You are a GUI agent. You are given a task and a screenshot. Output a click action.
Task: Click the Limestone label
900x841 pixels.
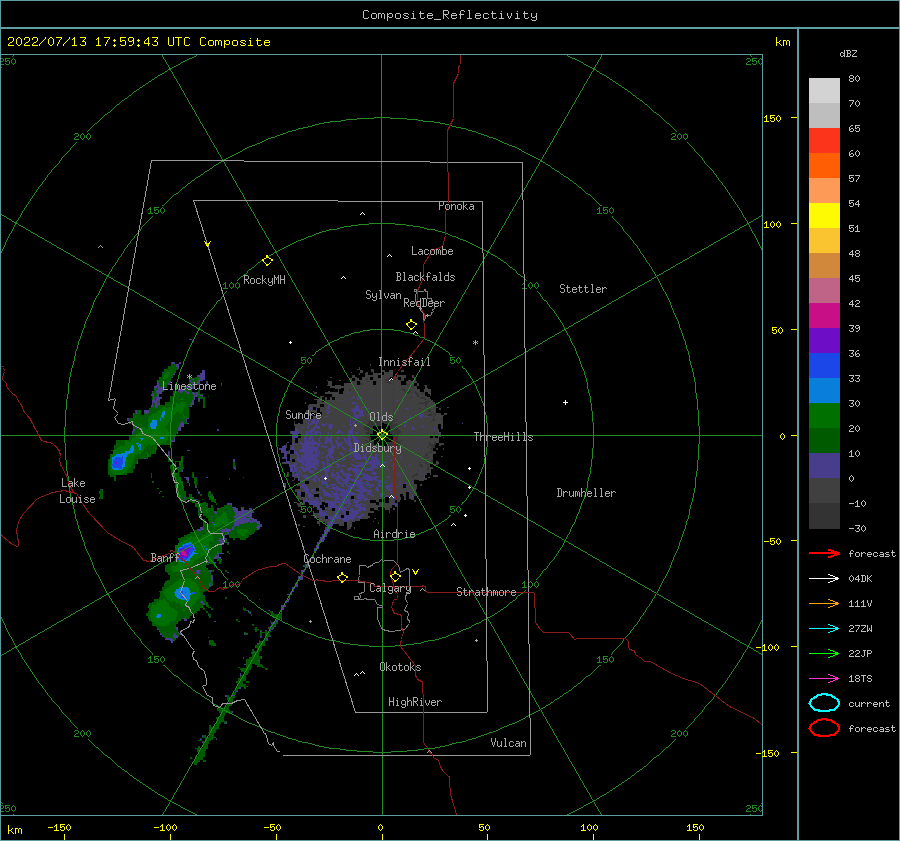coord(189,386)
